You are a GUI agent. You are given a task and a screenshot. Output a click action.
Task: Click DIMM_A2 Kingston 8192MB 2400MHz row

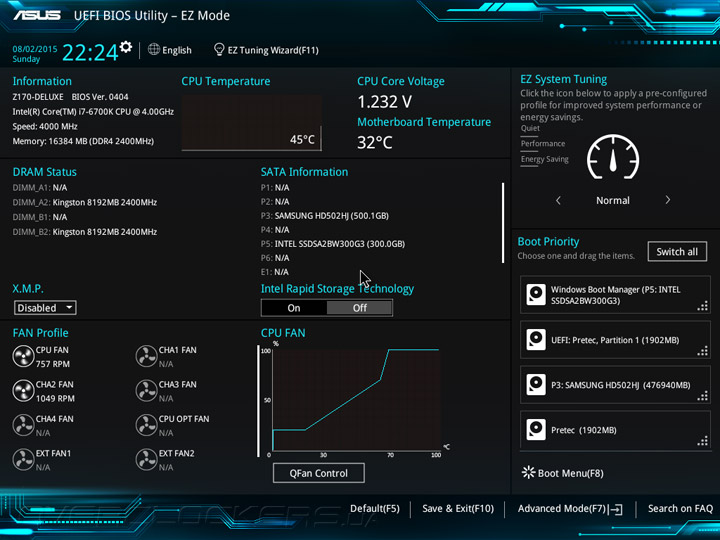(x=85, y=202)
